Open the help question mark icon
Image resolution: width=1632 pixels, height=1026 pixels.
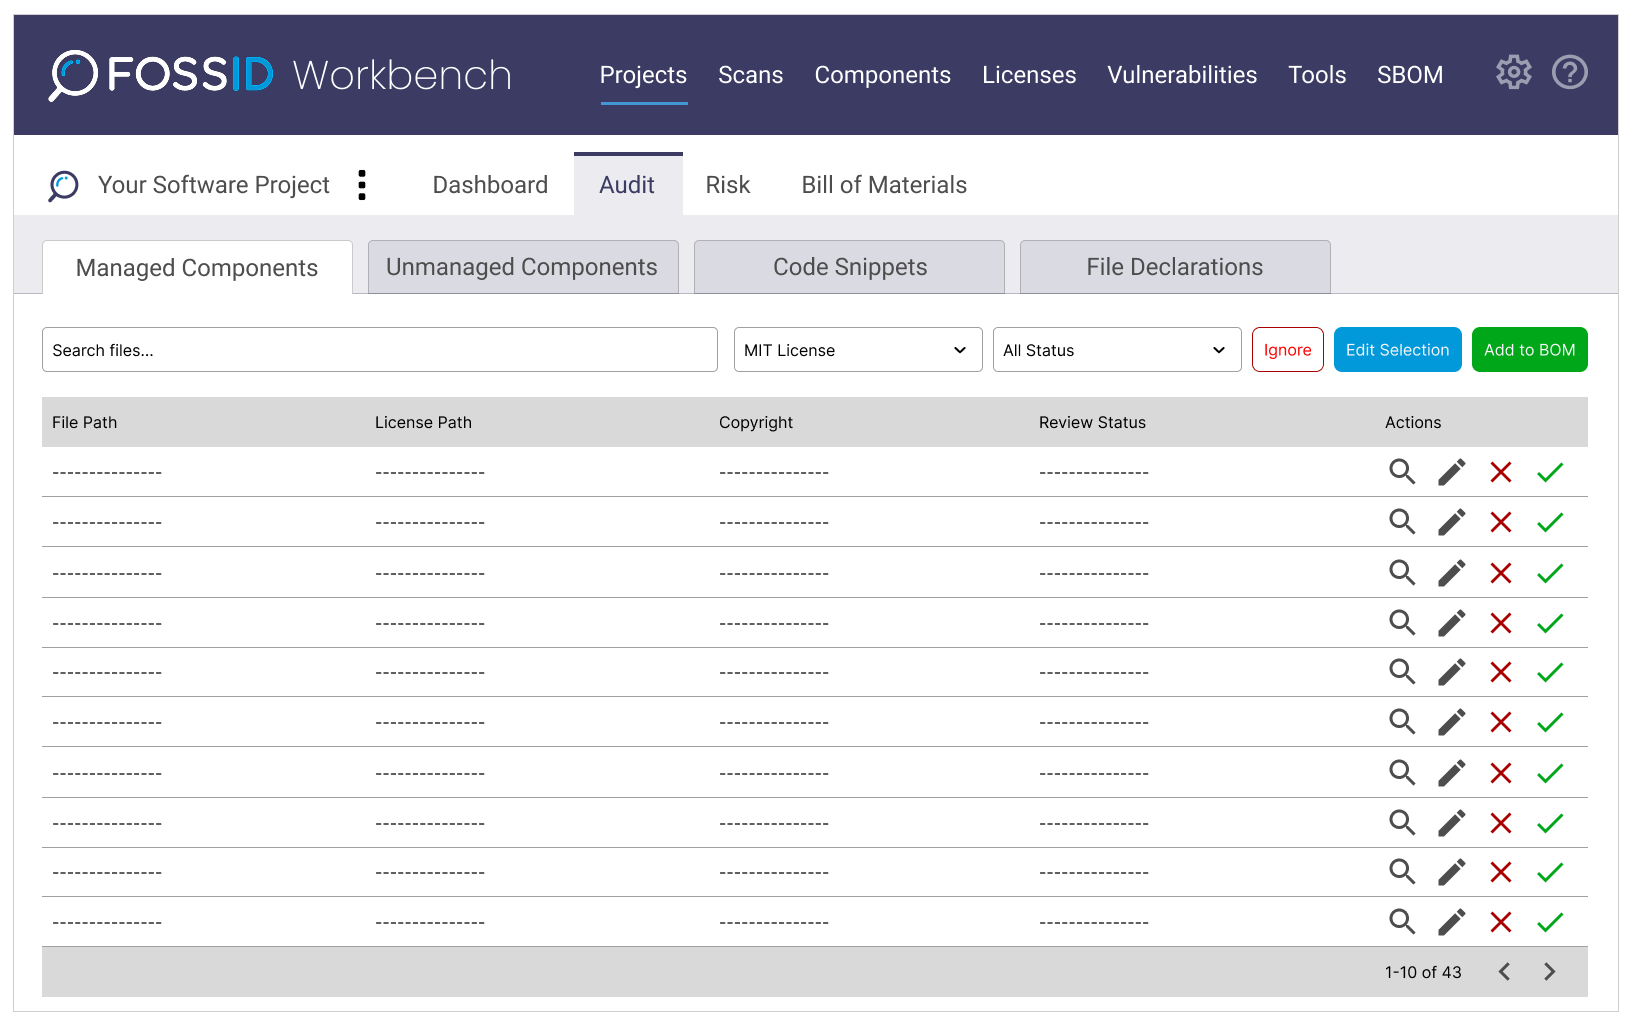point(1569,72)
